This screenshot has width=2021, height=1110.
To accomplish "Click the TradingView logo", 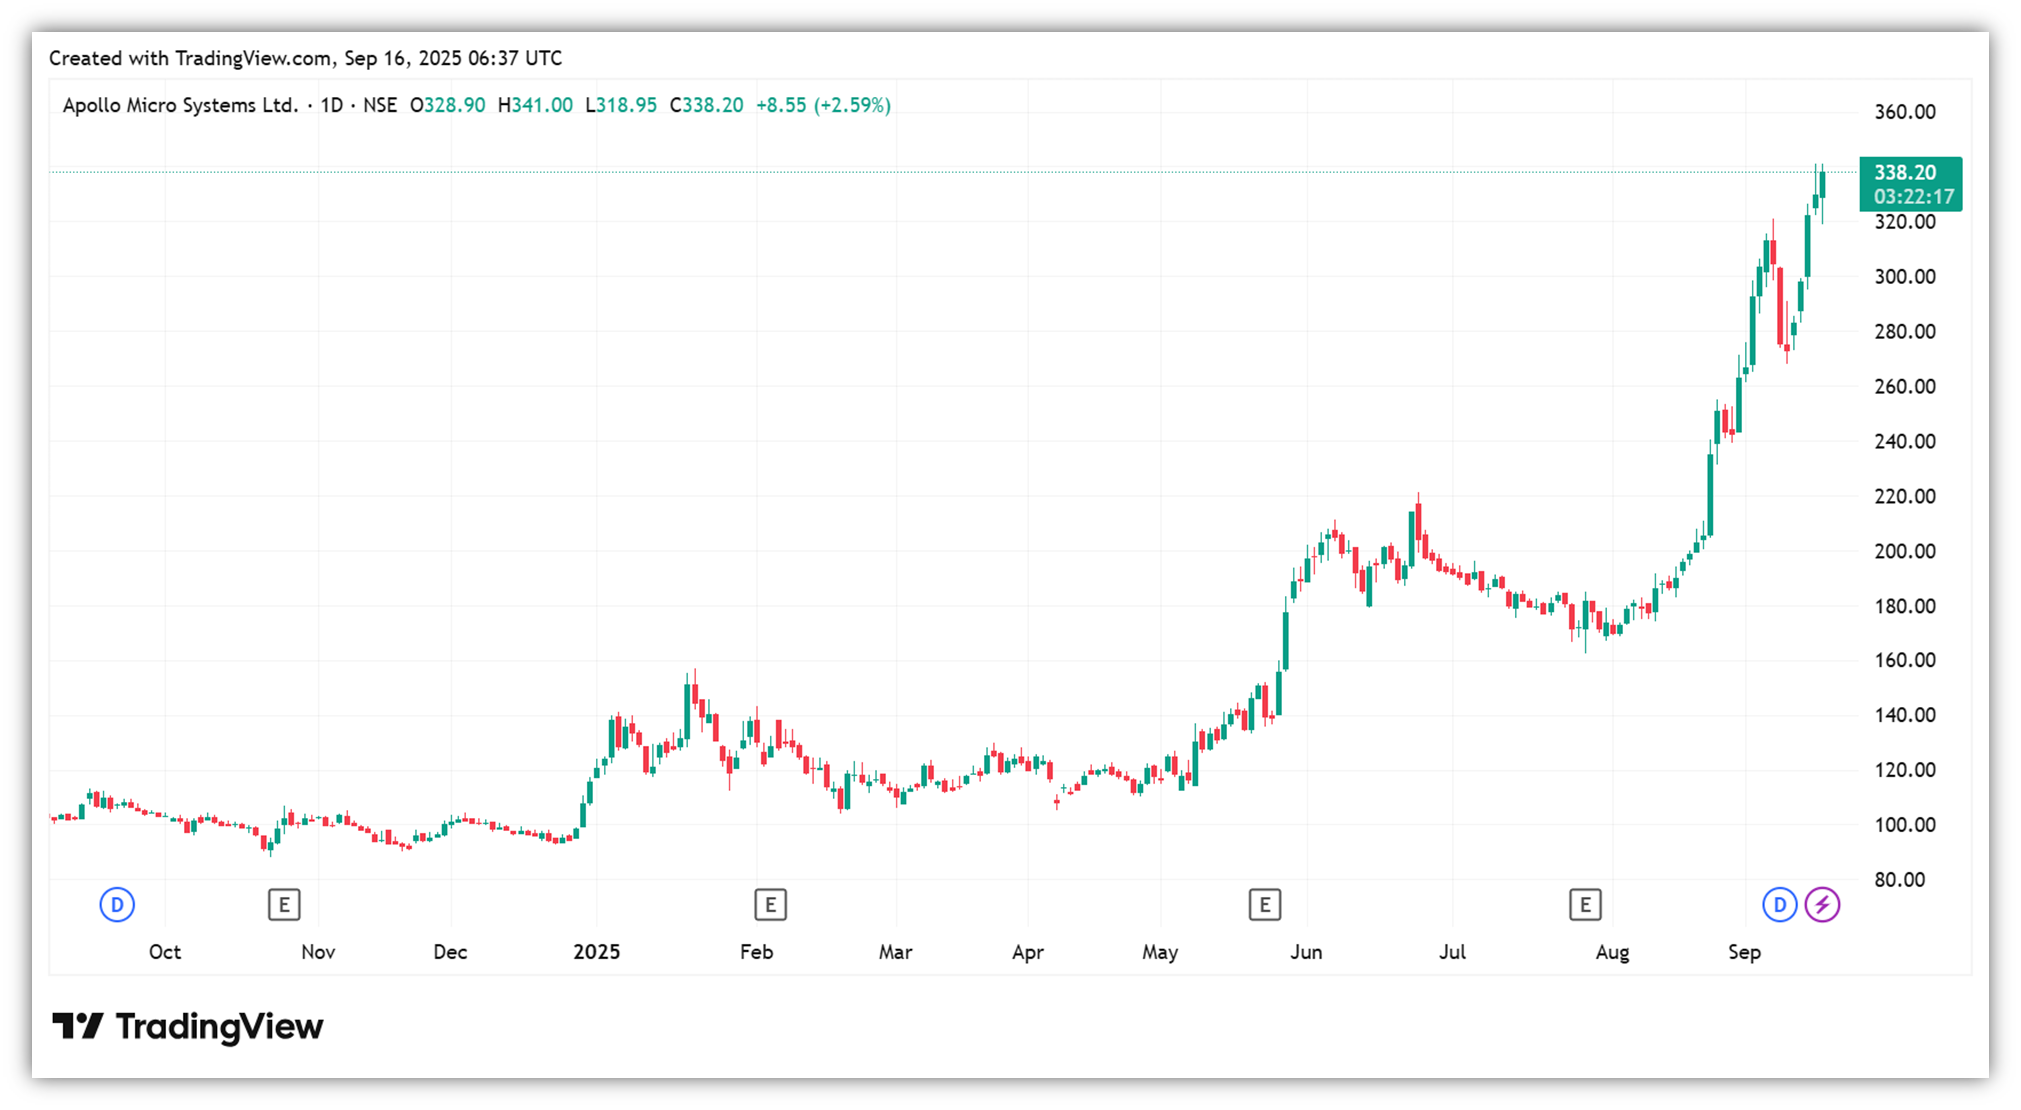I will (188, 1027).
